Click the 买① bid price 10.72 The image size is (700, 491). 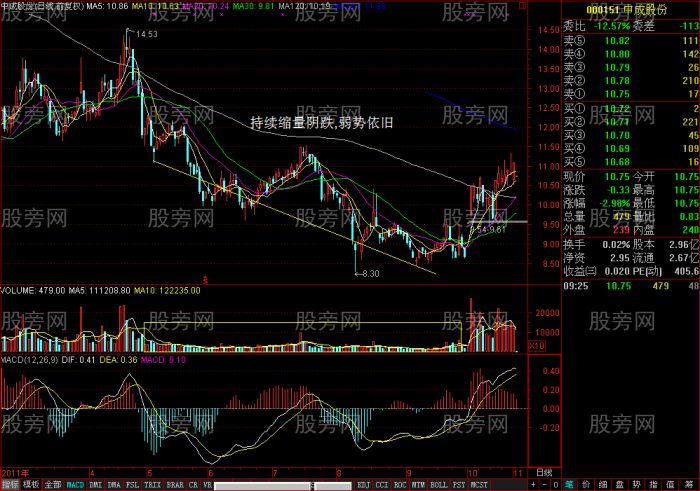coord(617,109)
